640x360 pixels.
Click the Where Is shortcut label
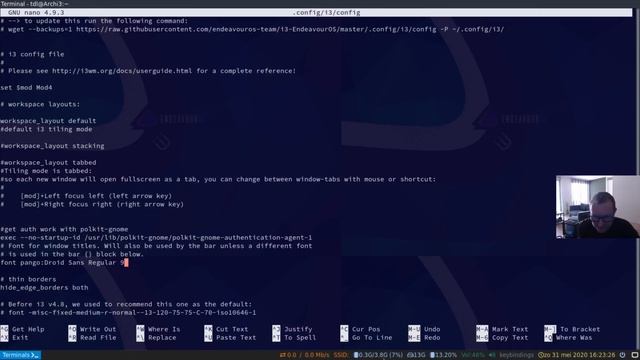pyautogui.click(x=164, y=329)
